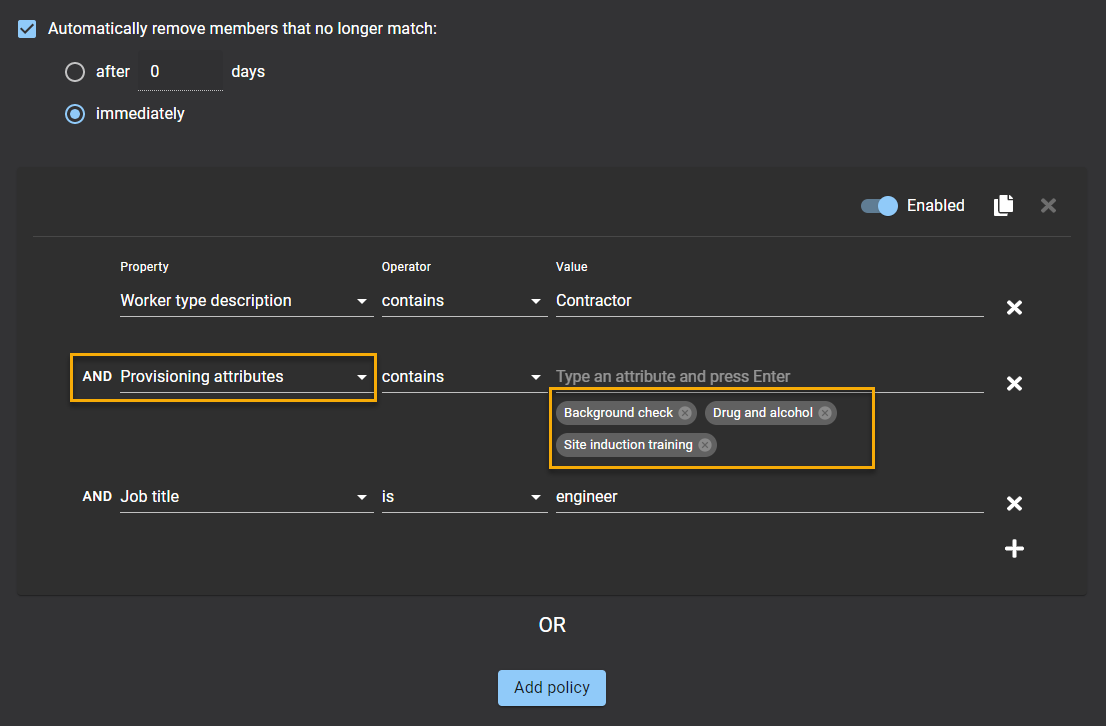
Task: Uncheck Automatically remove members checkbox
Action: [x=28, y=29]
